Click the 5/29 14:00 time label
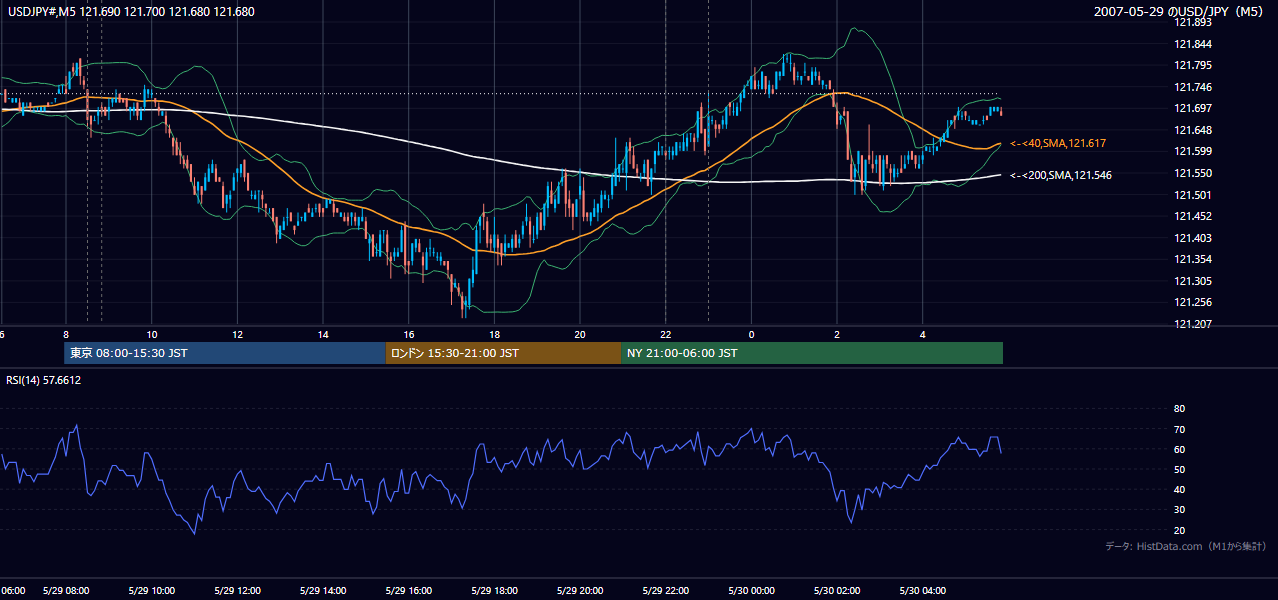The image size is (1278, 600). tap(323, 591)
